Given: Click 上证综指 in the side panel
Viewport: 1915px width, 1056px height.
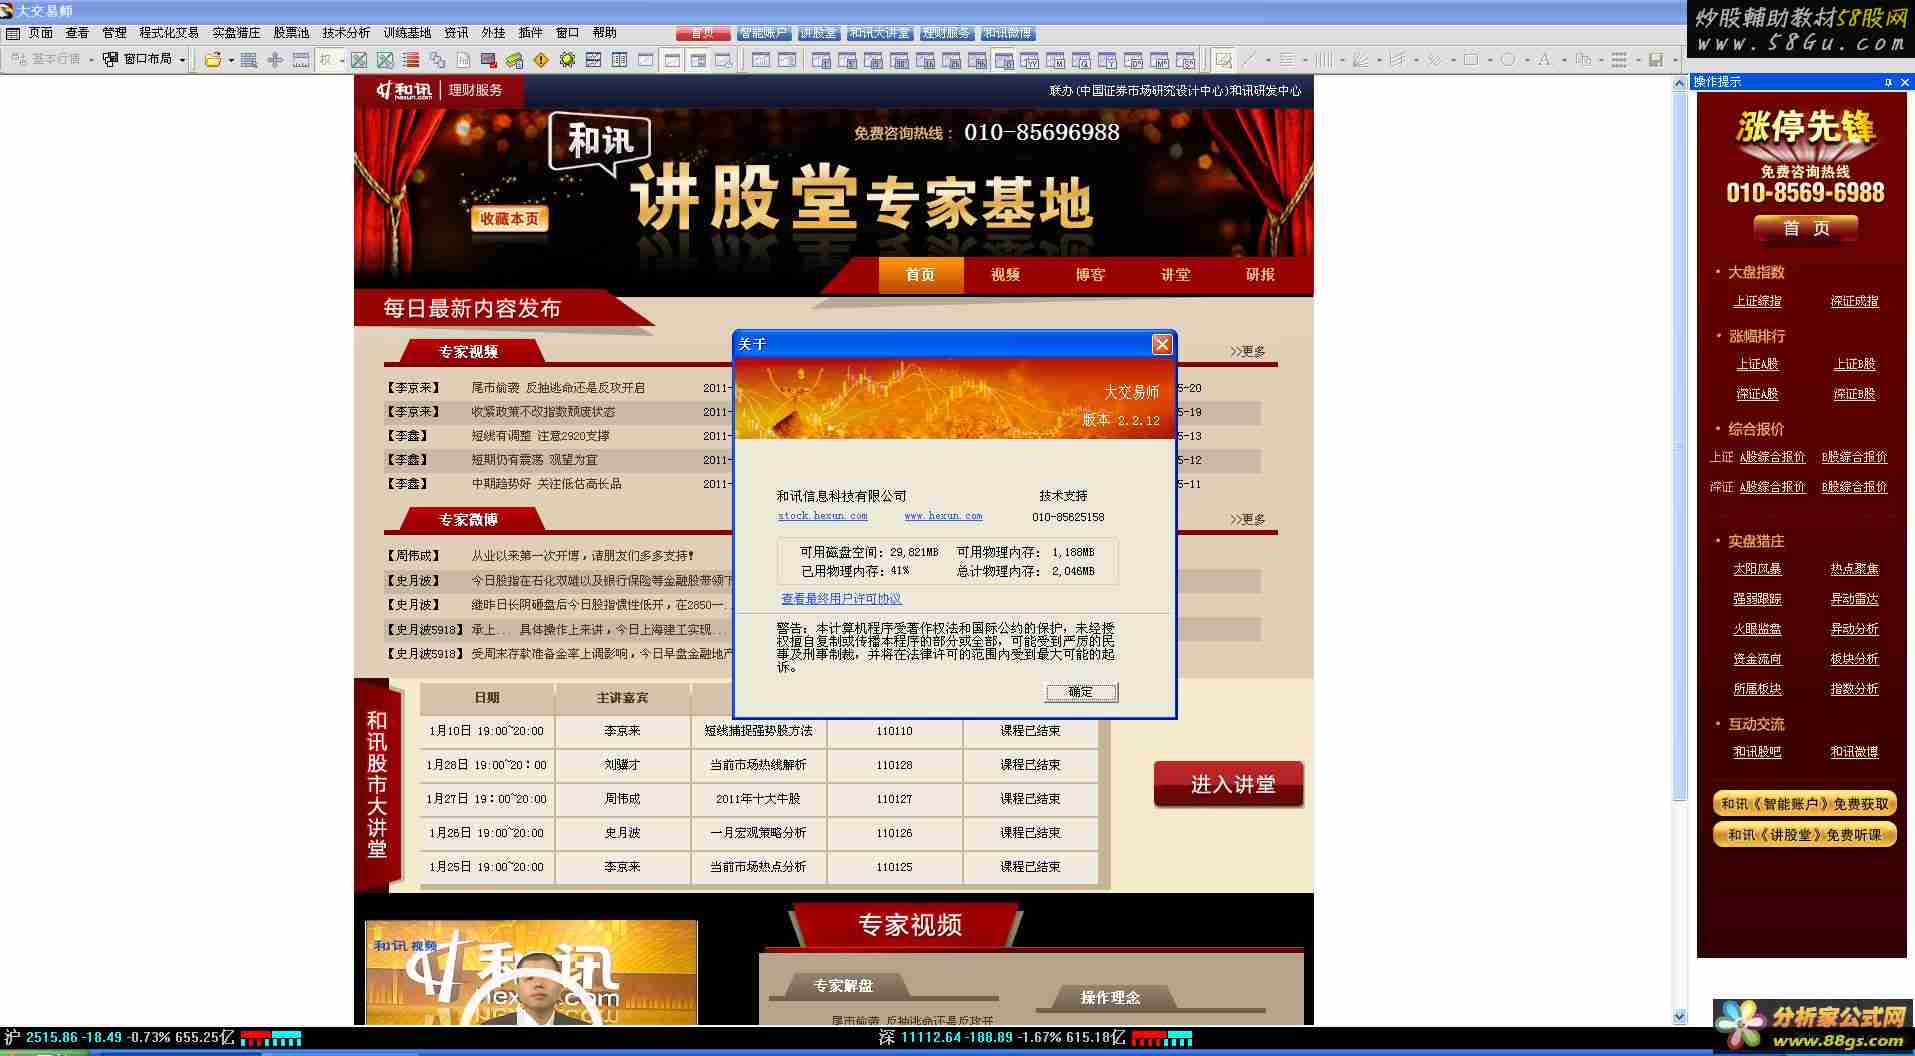Looking at the screenshot, I should point(1757,301).
